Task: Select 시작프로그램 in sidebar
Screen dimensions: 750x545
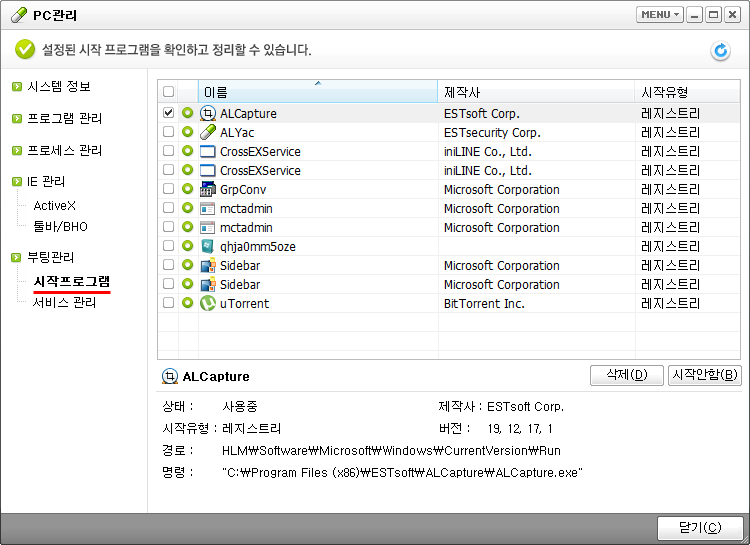Action: pos(72,281)
